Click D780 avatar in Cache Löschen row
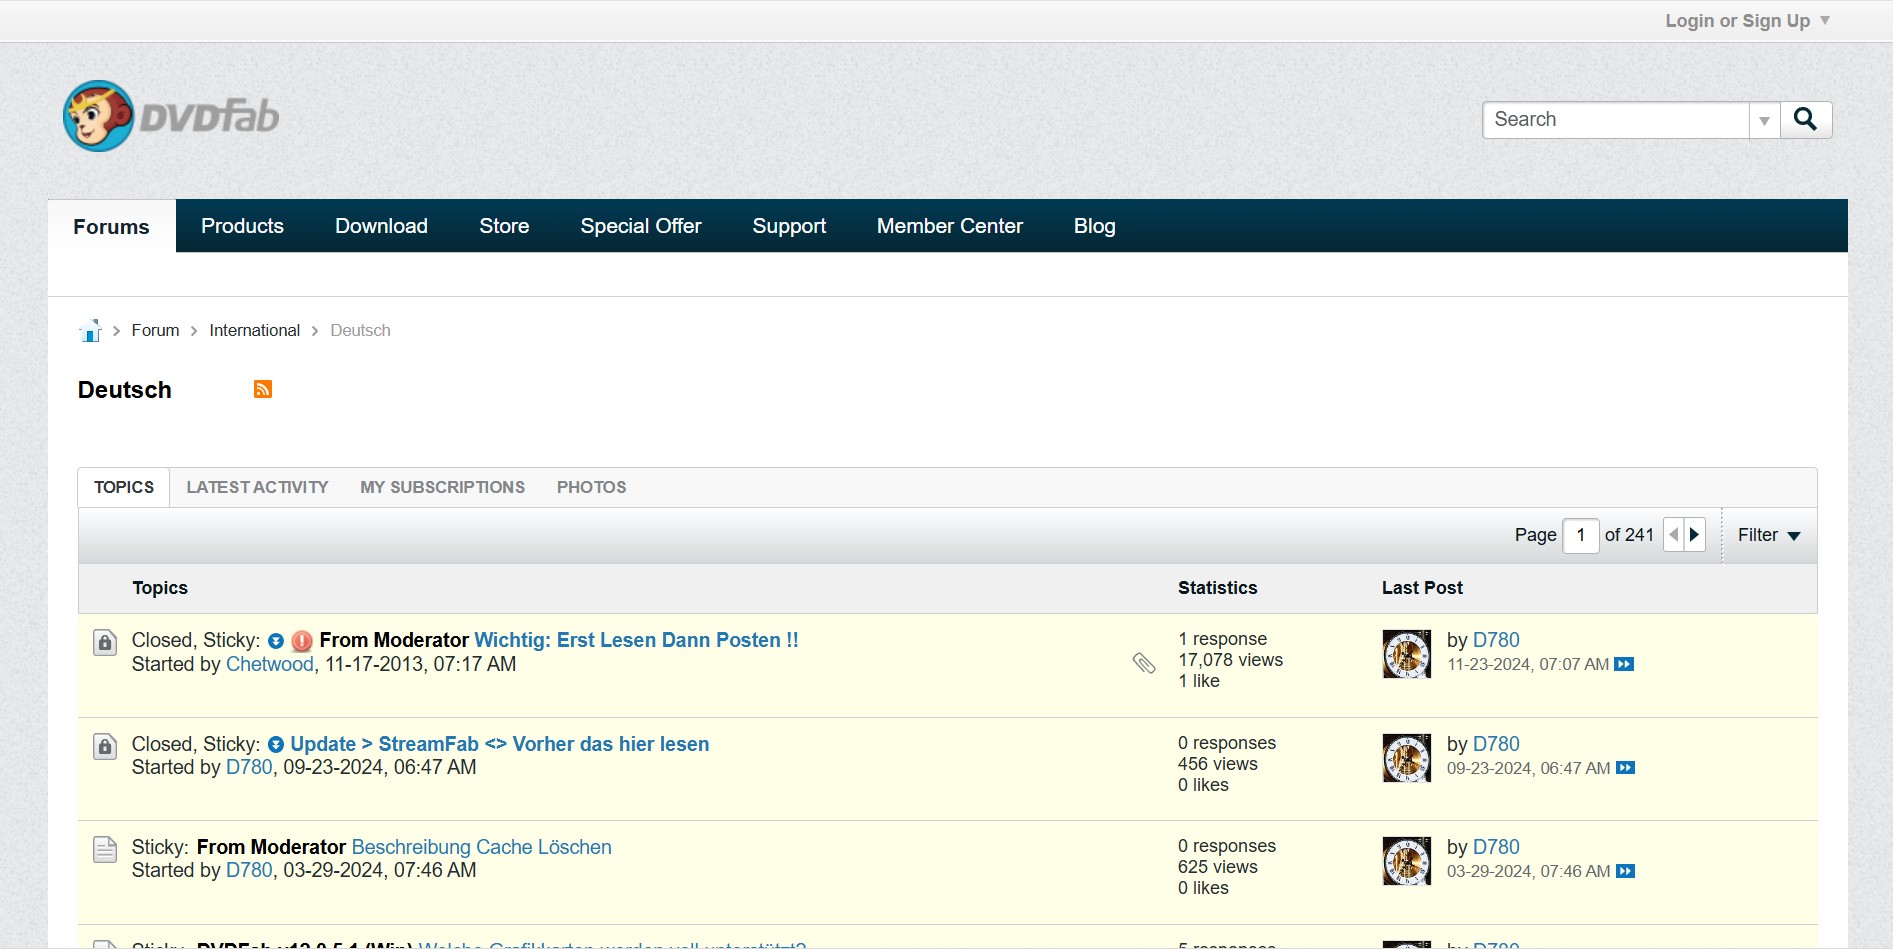The width and height of the screenshot is (1893, 949). tap(1407, 861)
